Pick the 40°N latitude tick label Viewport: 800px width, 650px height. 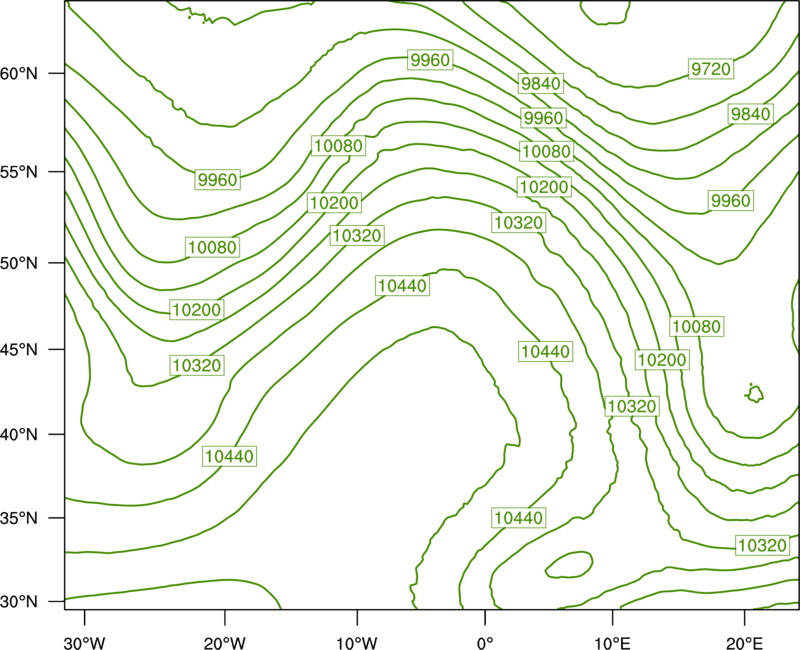tap(19, 435)
